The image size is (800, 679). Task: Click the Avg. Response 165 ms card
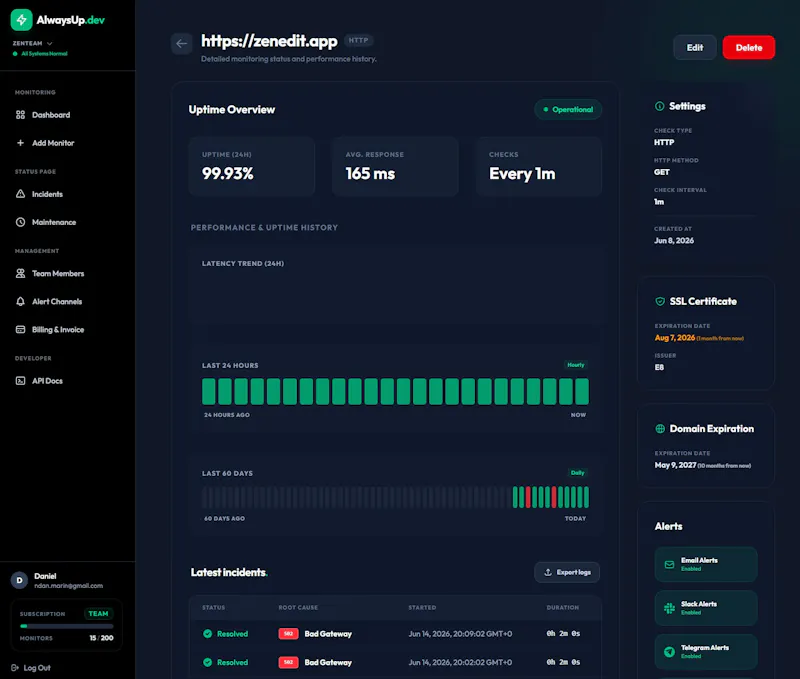pos(395,166)
